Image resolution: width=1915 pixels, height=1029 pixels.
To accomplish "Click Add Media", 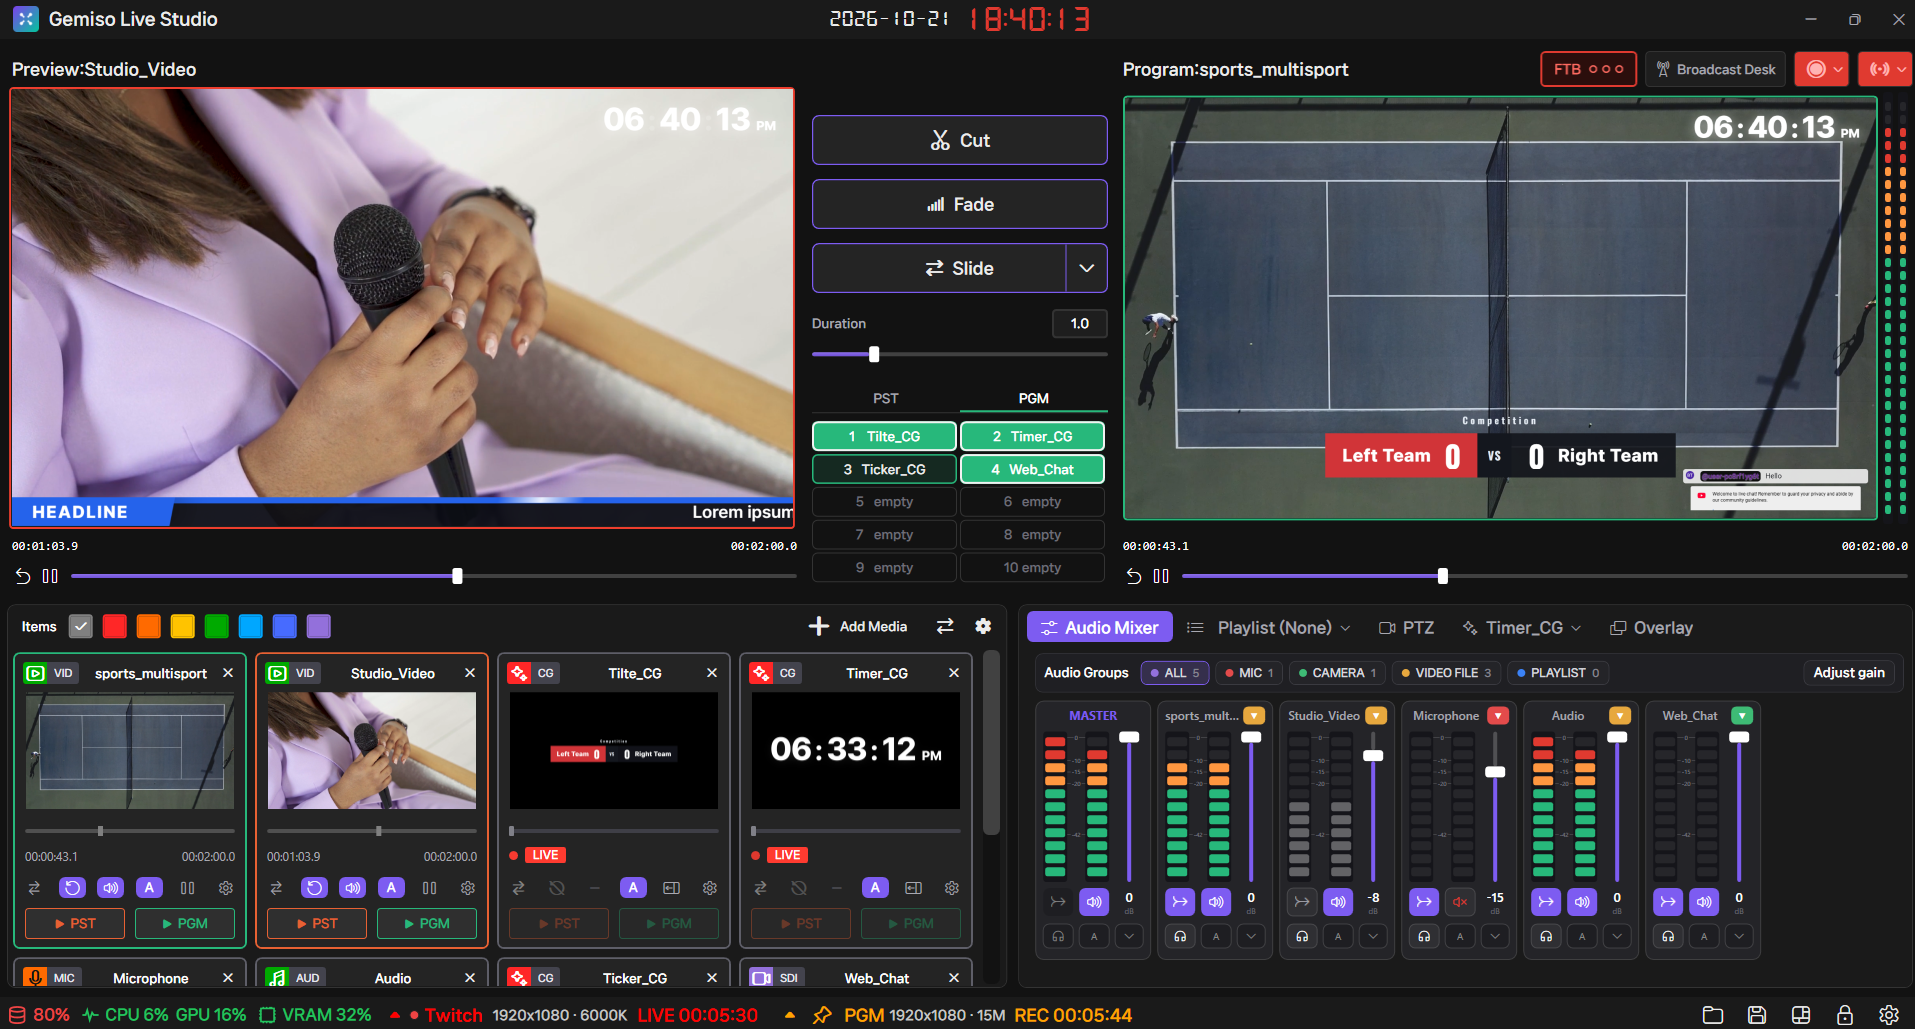I will tap(858, 626).
